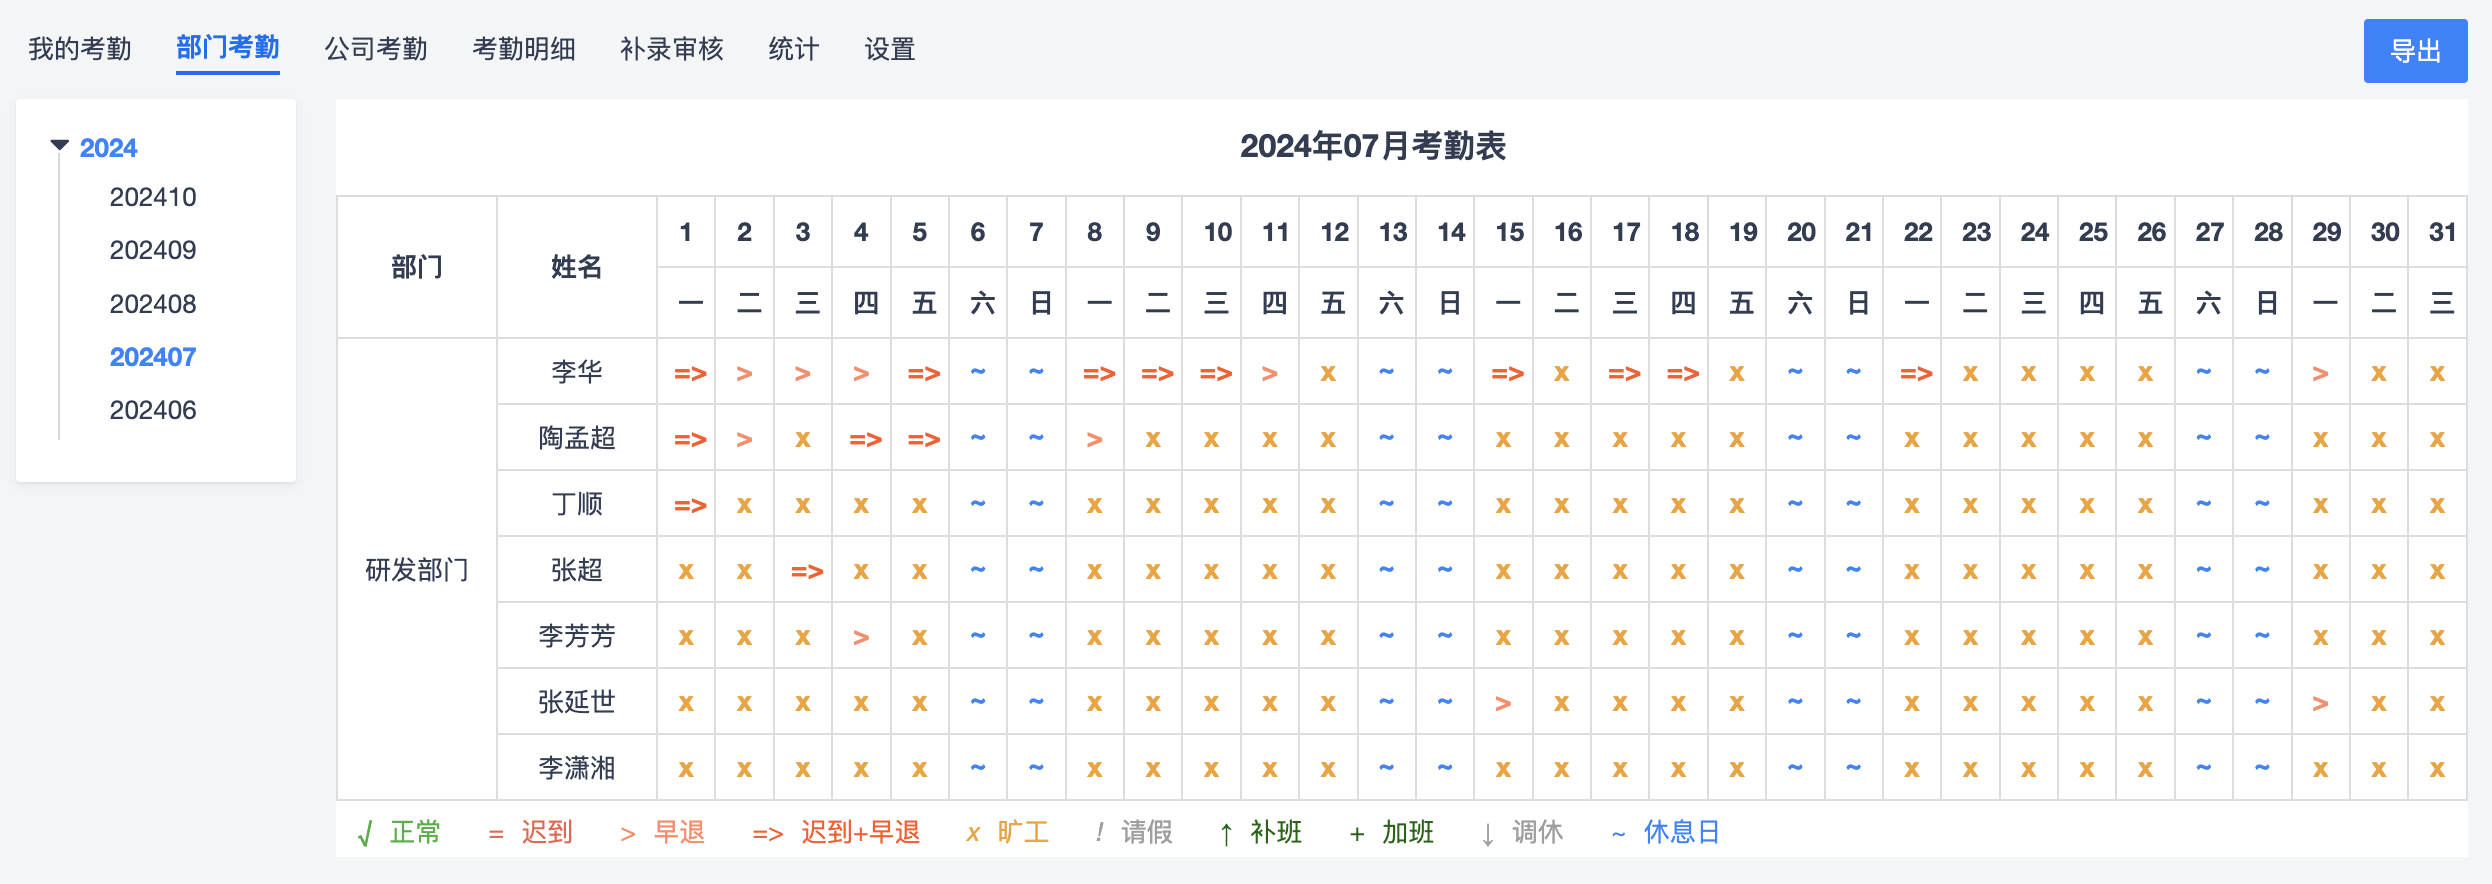This screenshot has width=2492, height=884.
Task: Click the 张超 name cell
Action: (577, 570)
